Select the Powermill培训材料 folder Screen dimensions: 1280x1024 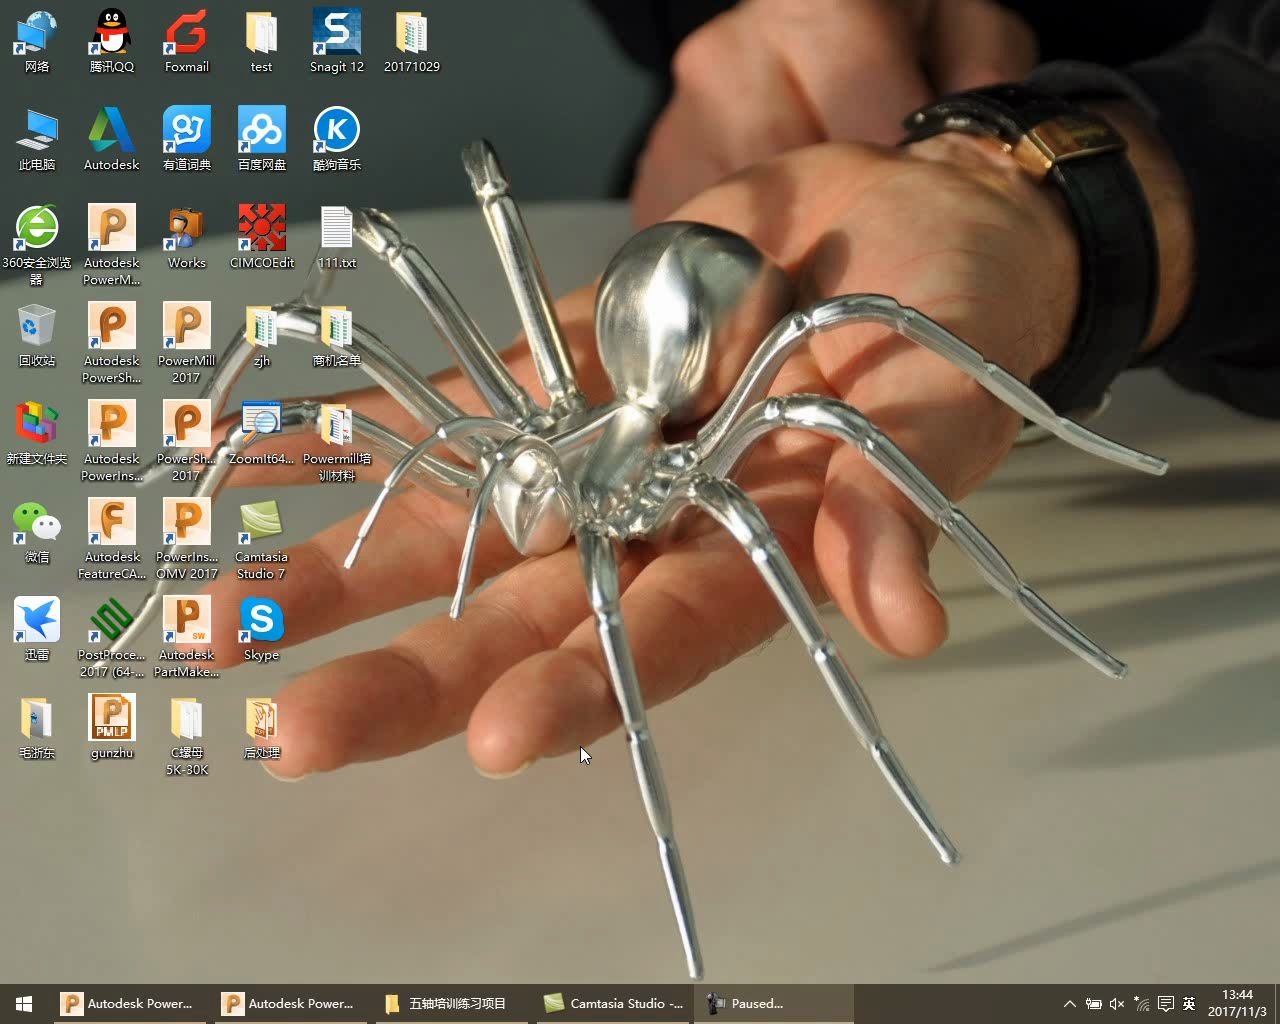(x=337, y=441)
